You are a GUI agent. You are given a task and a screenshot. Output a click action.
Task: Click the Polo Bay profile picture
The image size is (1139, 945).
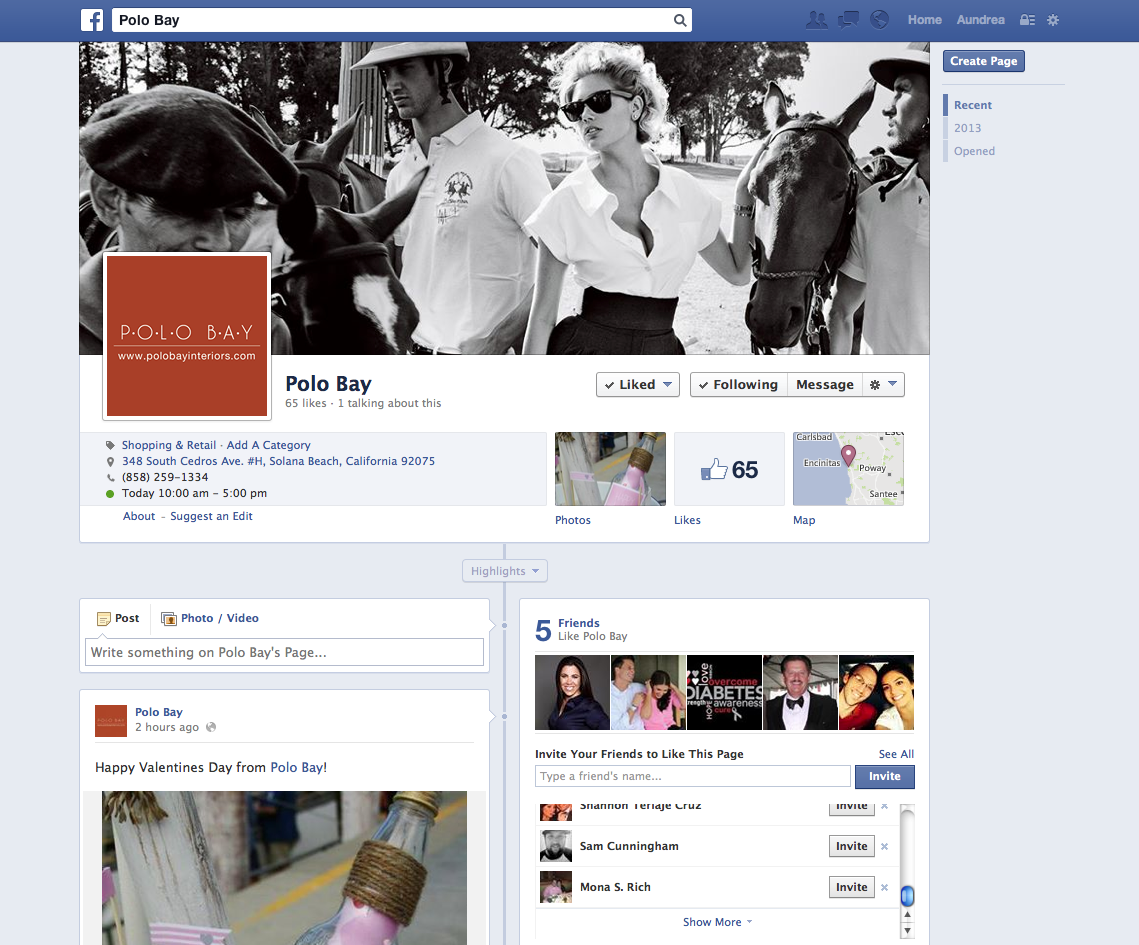pos(187,336)
